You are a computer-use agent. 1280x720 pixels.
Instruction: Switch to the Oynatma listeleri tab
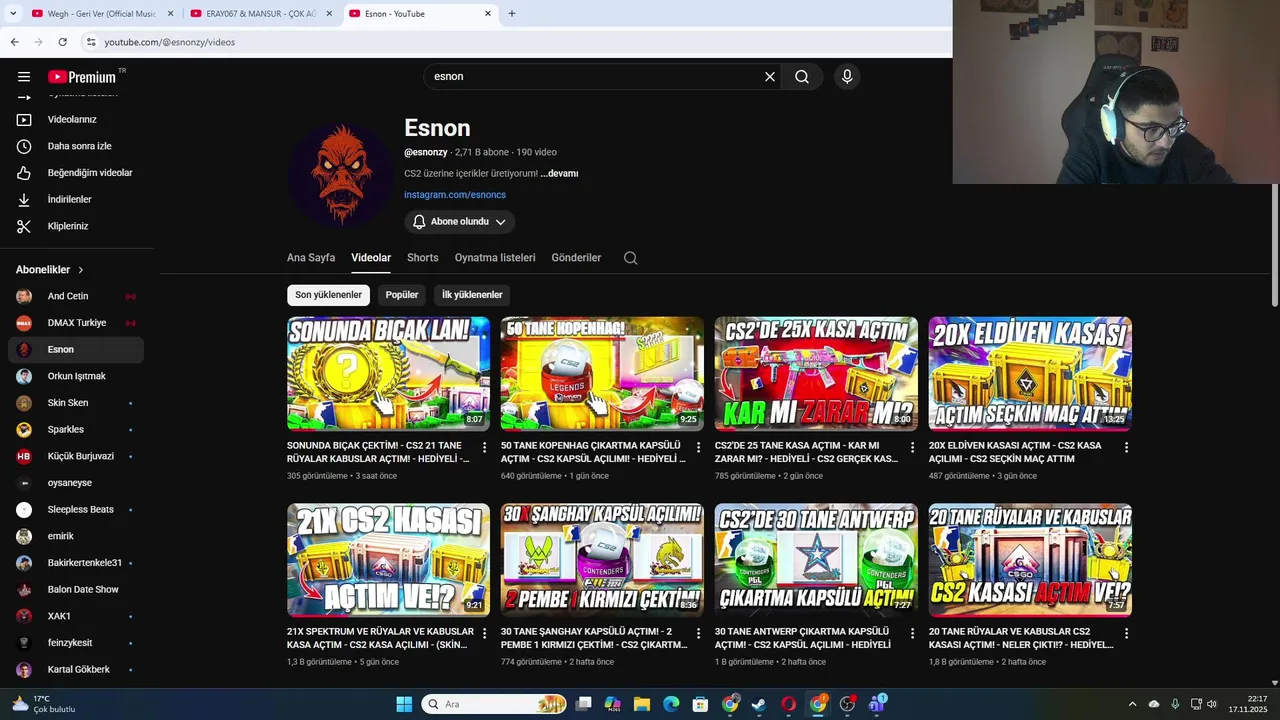tap(495, 258)
